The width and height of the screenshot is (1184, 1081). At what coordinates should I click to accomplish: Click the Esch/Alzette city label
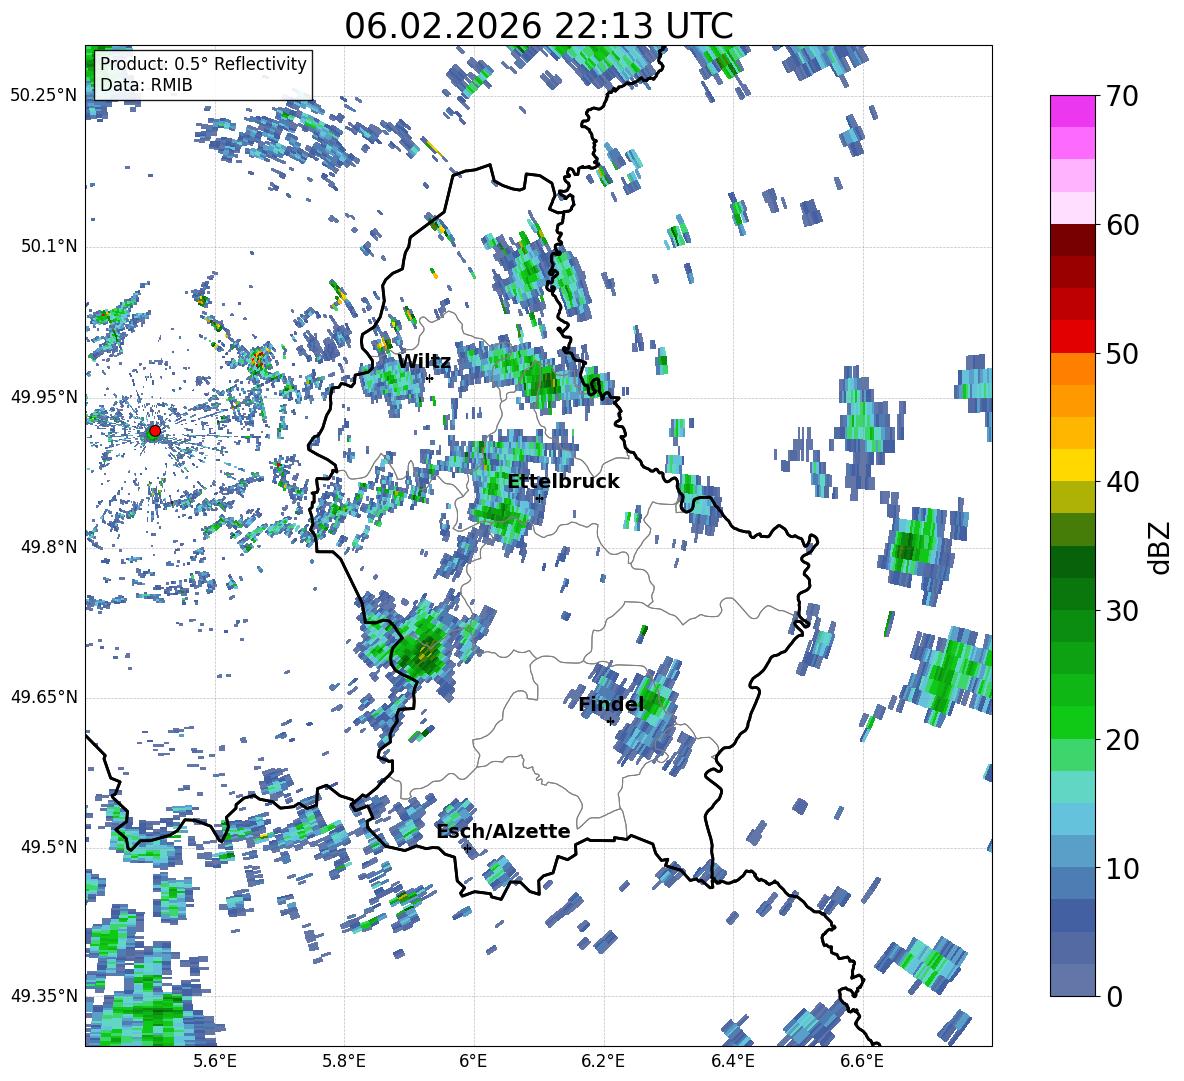(504, 831)
